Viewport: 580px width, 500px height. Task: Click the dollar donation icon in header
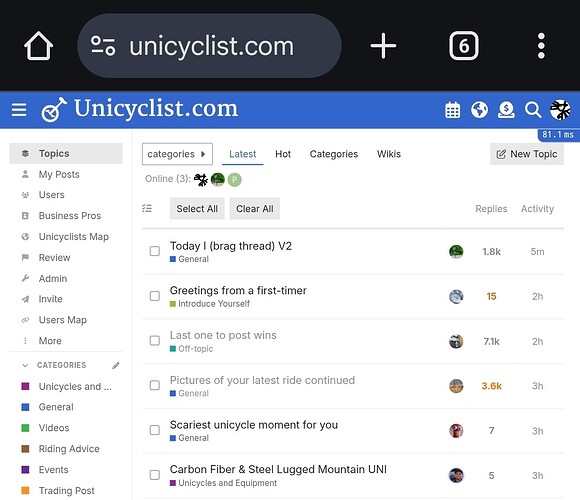506,110
